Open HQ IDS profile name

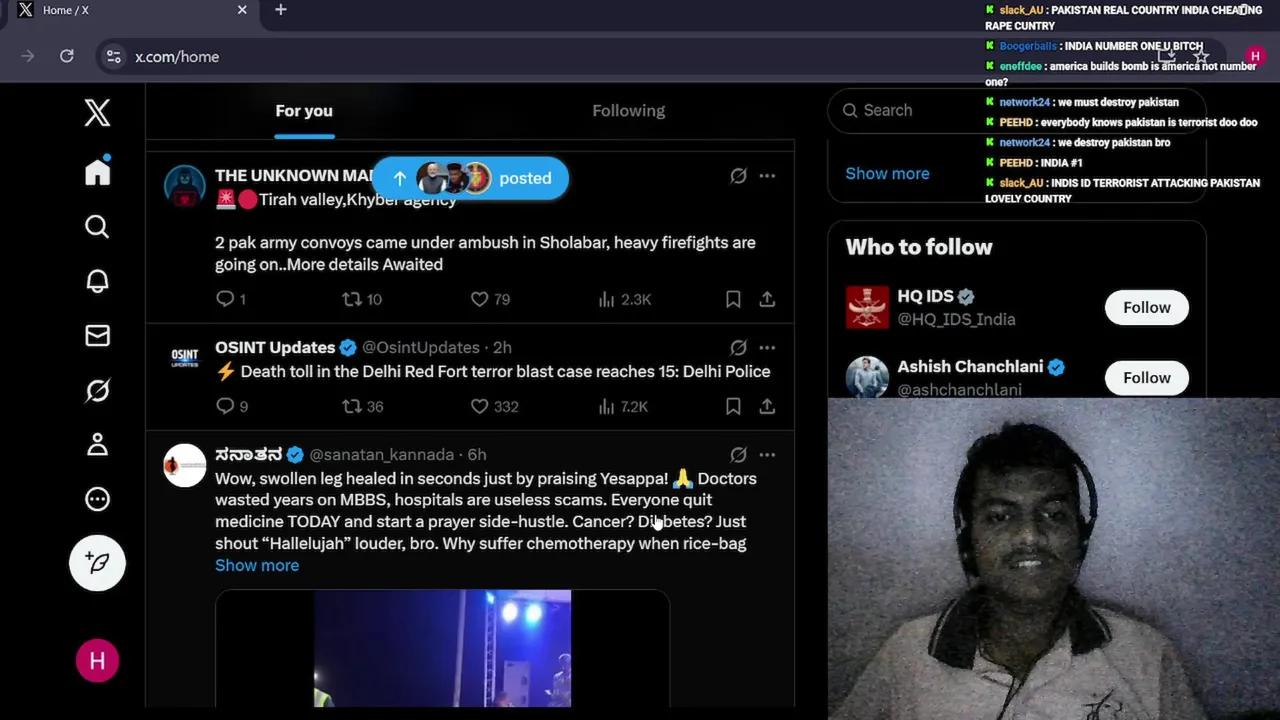(925, 296)
